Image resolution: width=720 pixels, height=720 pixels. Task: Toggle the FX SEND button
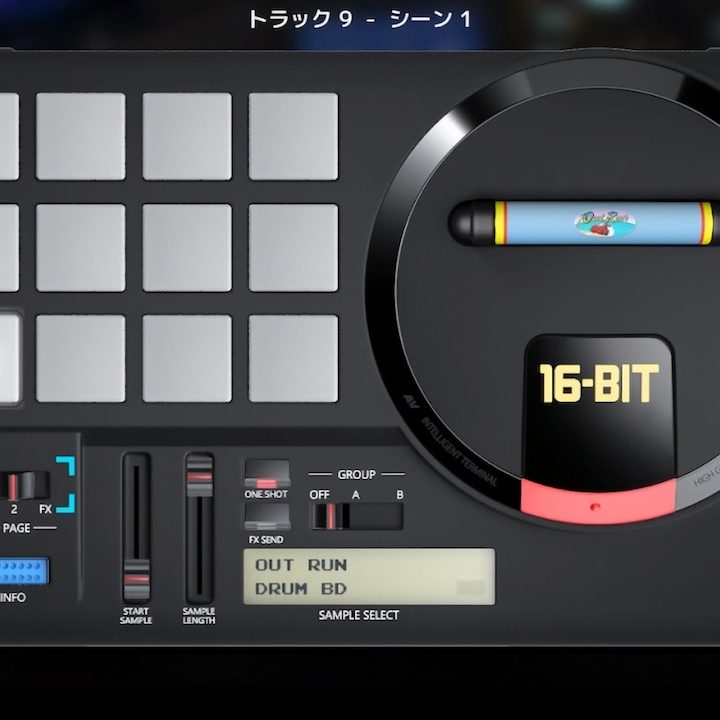(267, 517)
